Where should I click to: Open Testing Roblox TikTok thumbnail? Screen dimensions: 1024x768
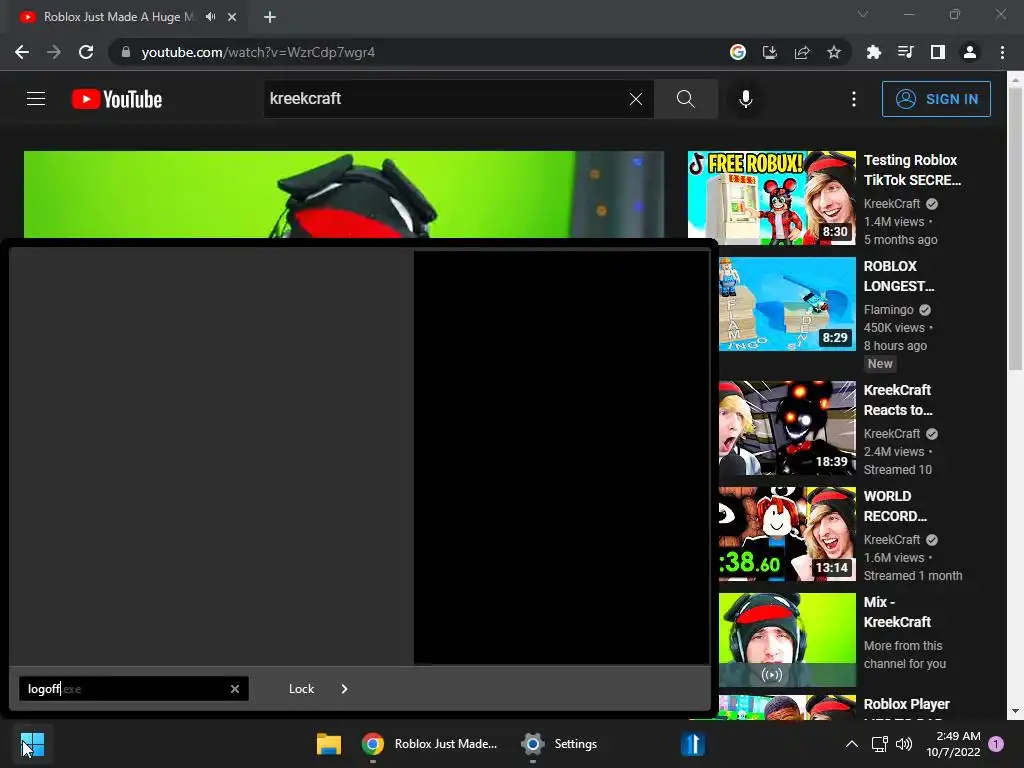click(x=771, y=198)
